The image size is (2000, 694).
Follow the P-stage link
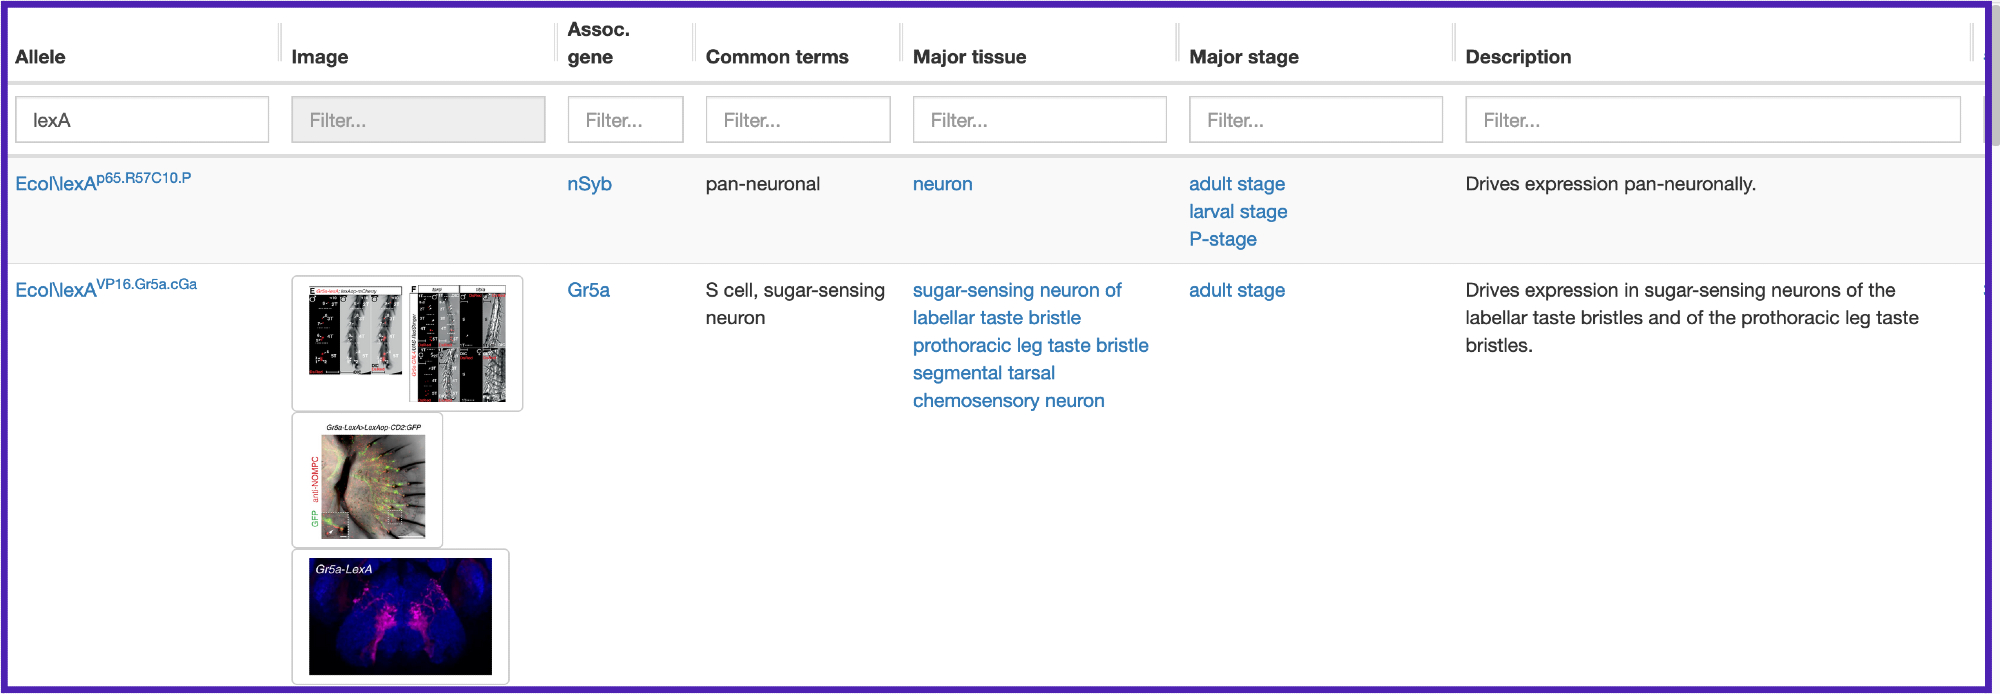point(1222,239)
